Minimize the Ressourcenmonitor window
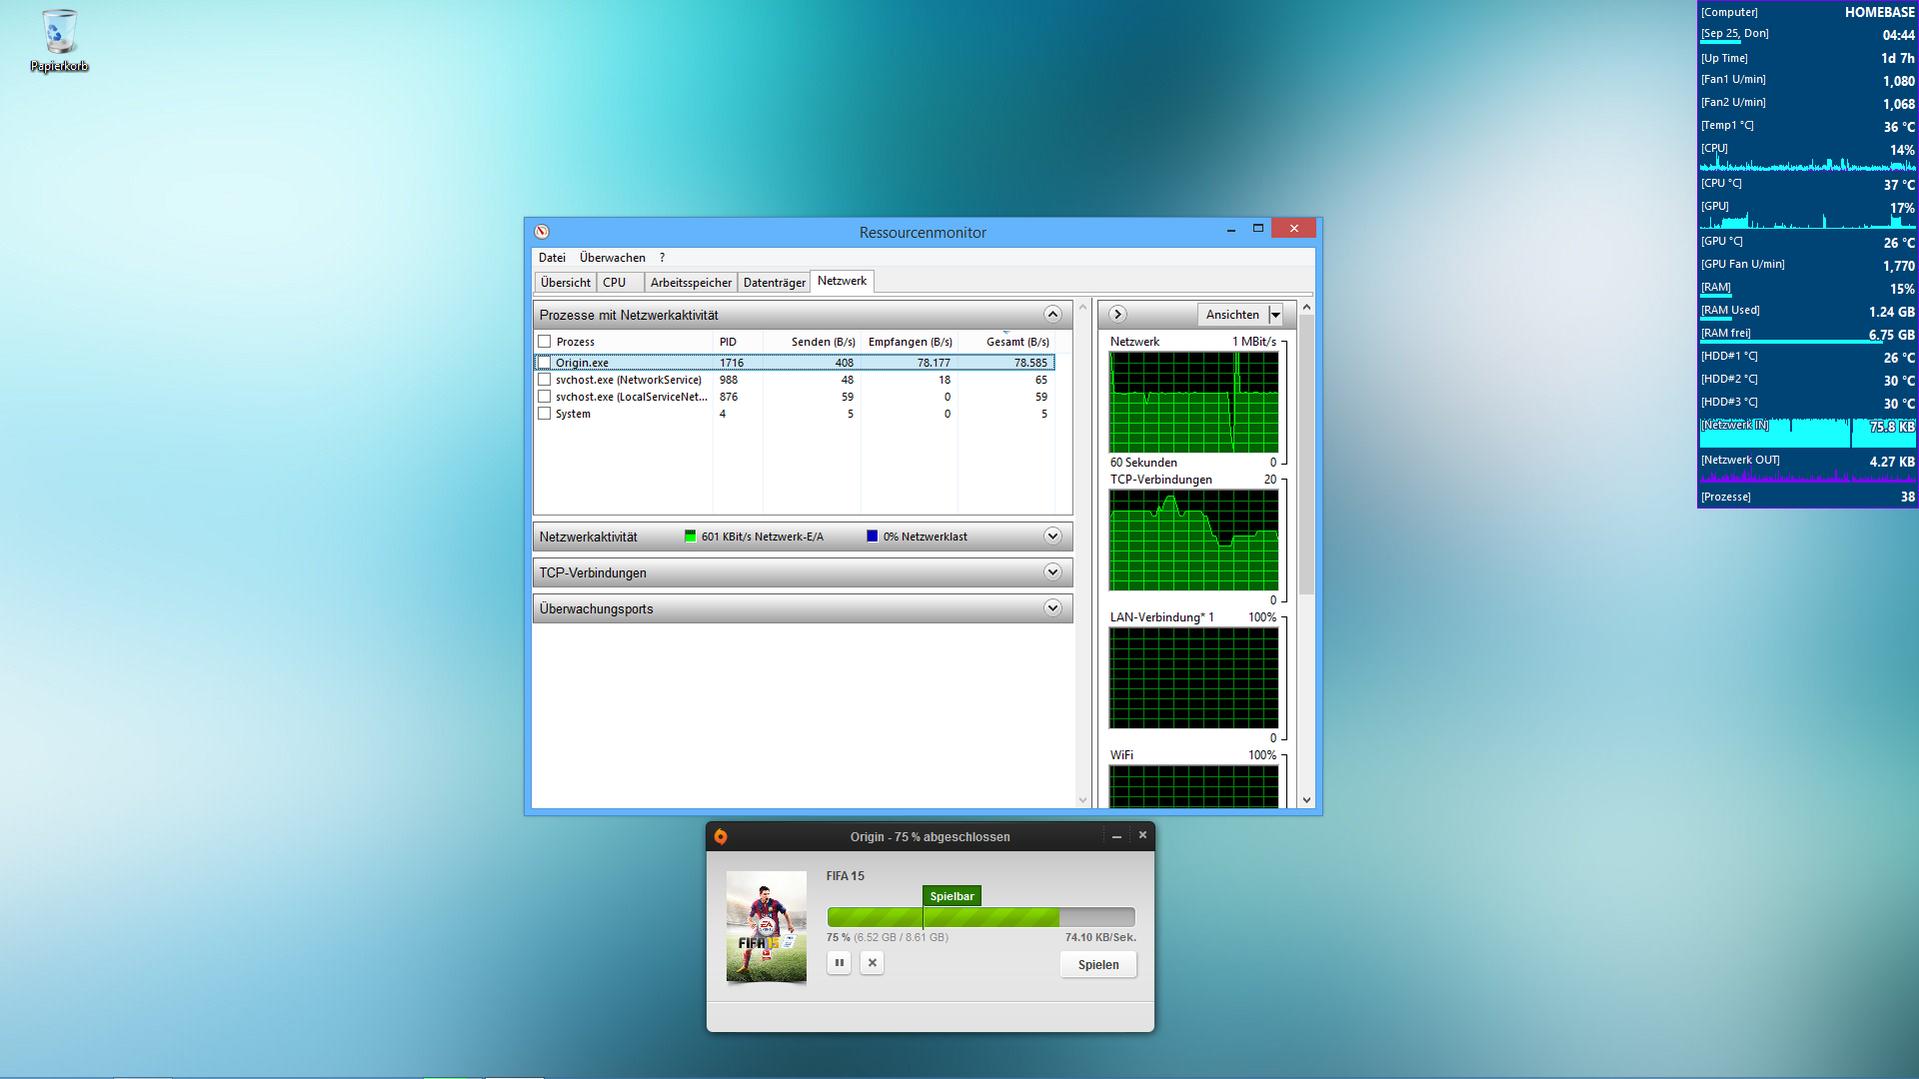Image resolution: width=1919 pixels, height=1079 pixels. (x=1231, y=230)
